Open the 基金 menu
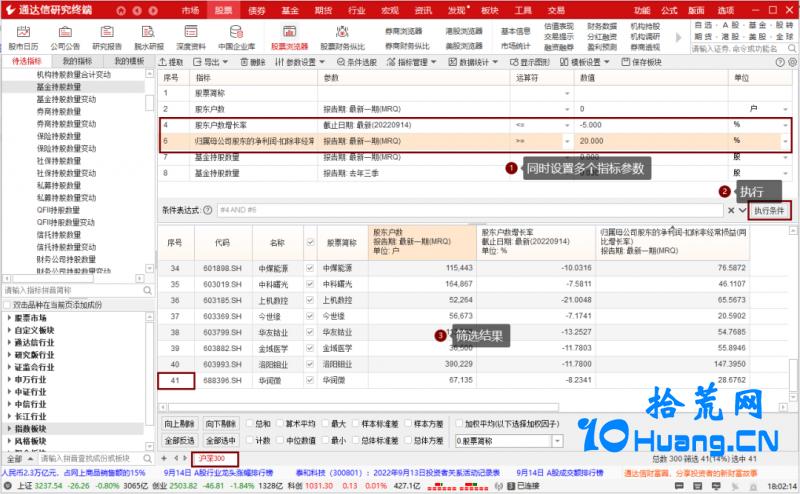The width and height of the screenshot is (800, 494). (x=290, y=10)
